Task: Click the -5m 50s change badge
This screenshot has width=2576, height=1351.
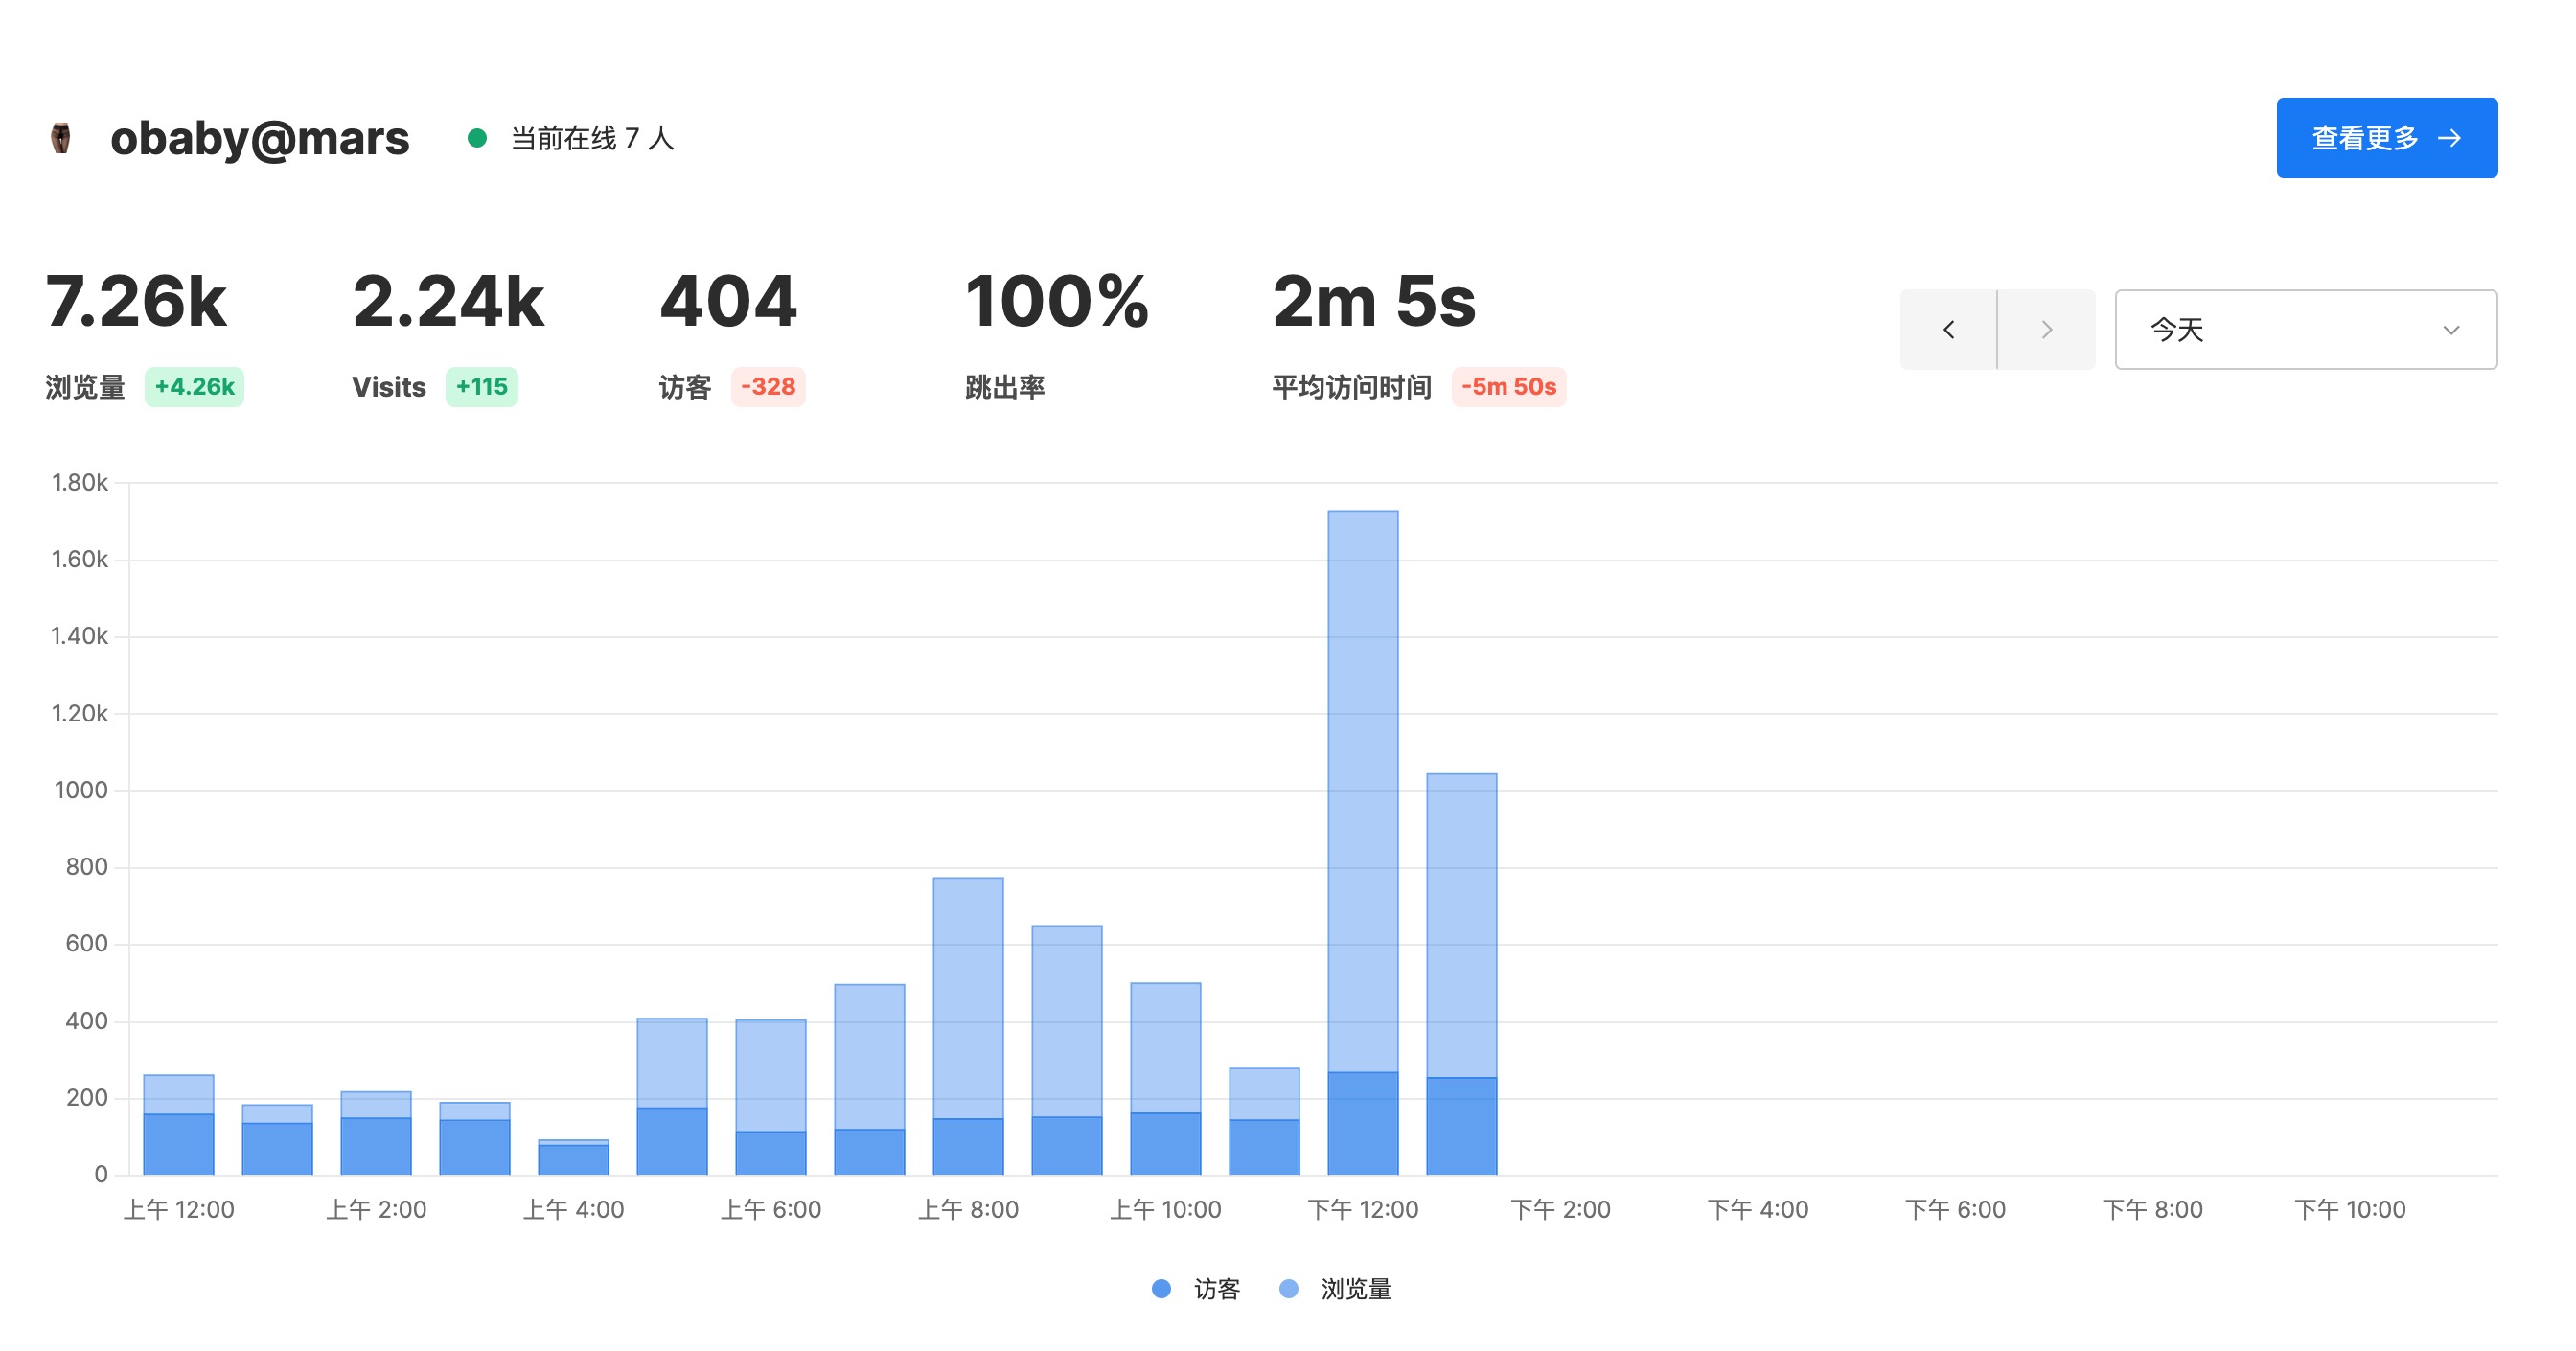Action: coord(1508,387)
